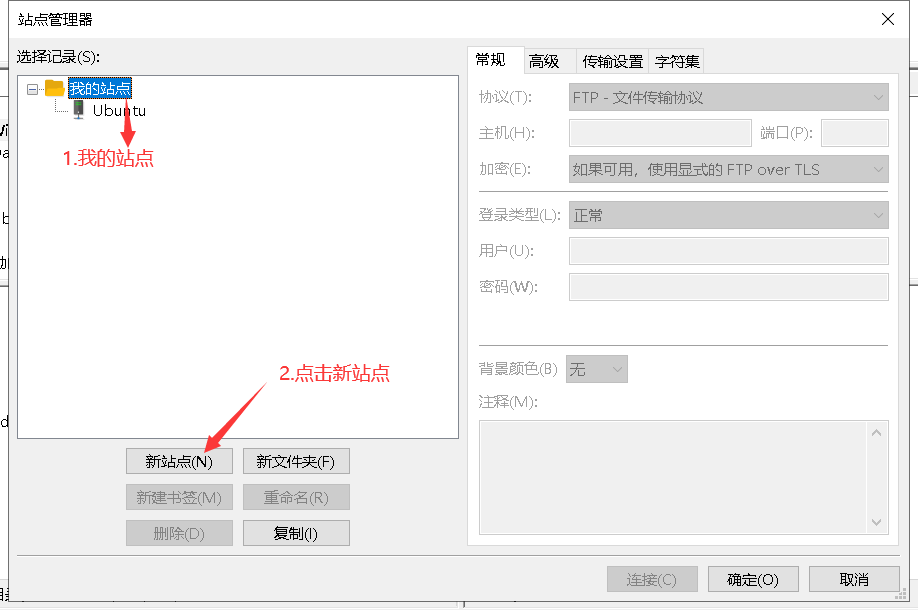Click the 主机 host input field
The width and height of the screenshot is (918, 610).
click(660, 133)
